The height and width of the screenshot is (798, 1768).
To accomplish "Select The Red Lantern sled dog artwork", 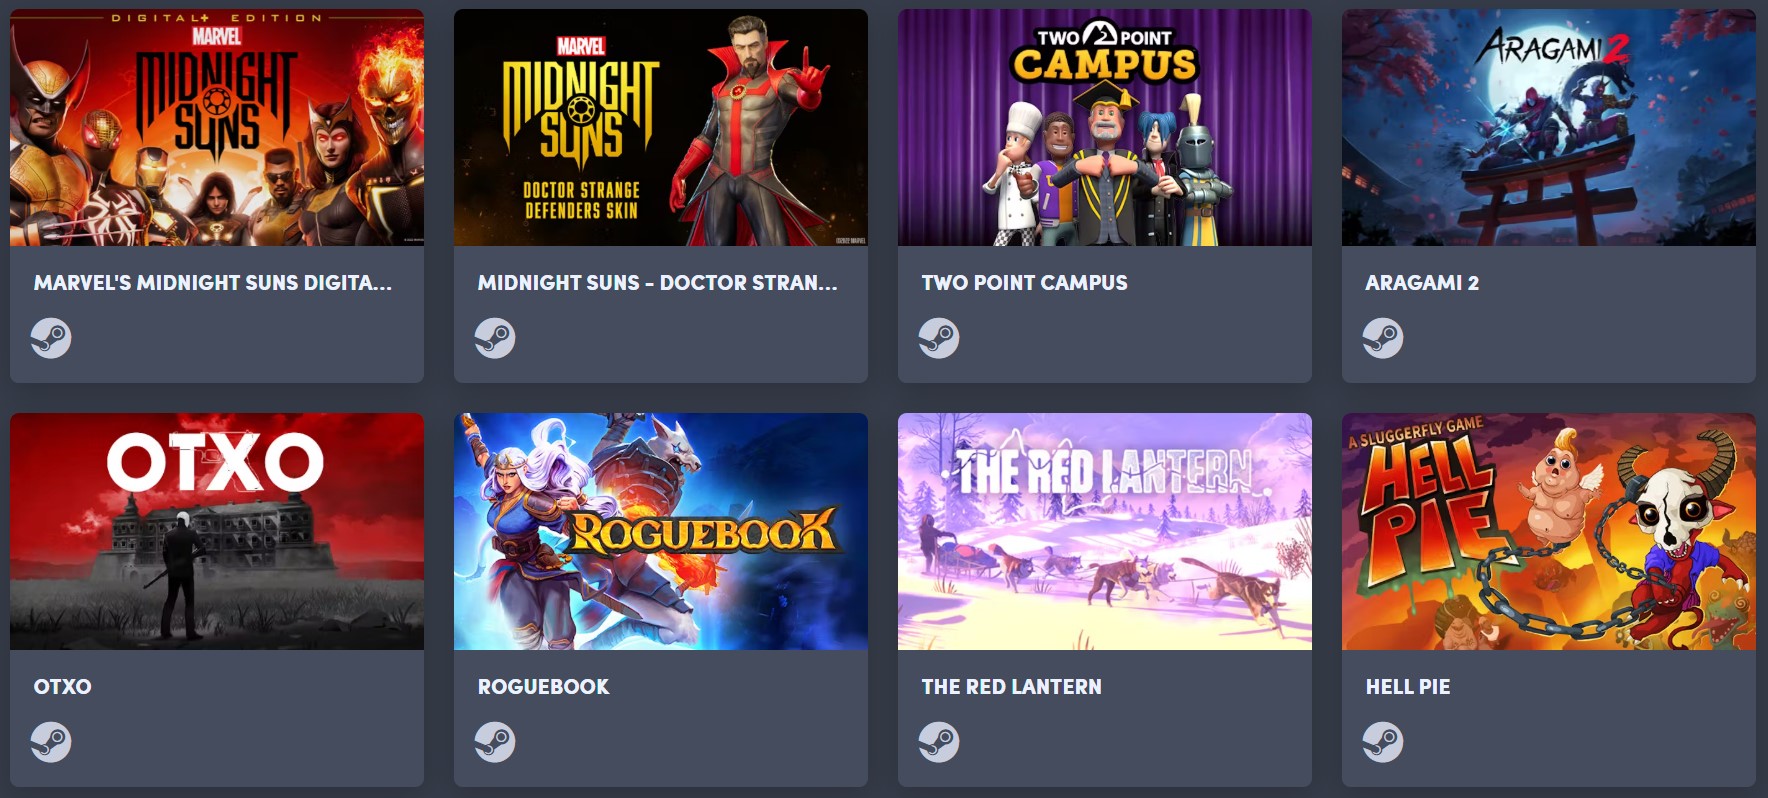I will click(1105, 531).
